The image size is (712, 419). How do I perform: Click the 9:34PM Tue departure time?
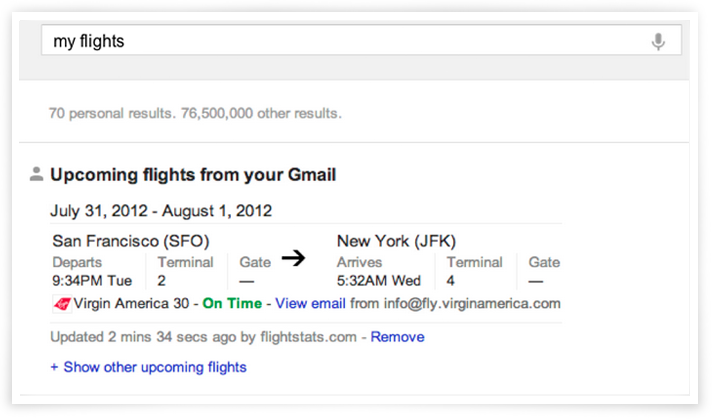click(x=92, y=280)
